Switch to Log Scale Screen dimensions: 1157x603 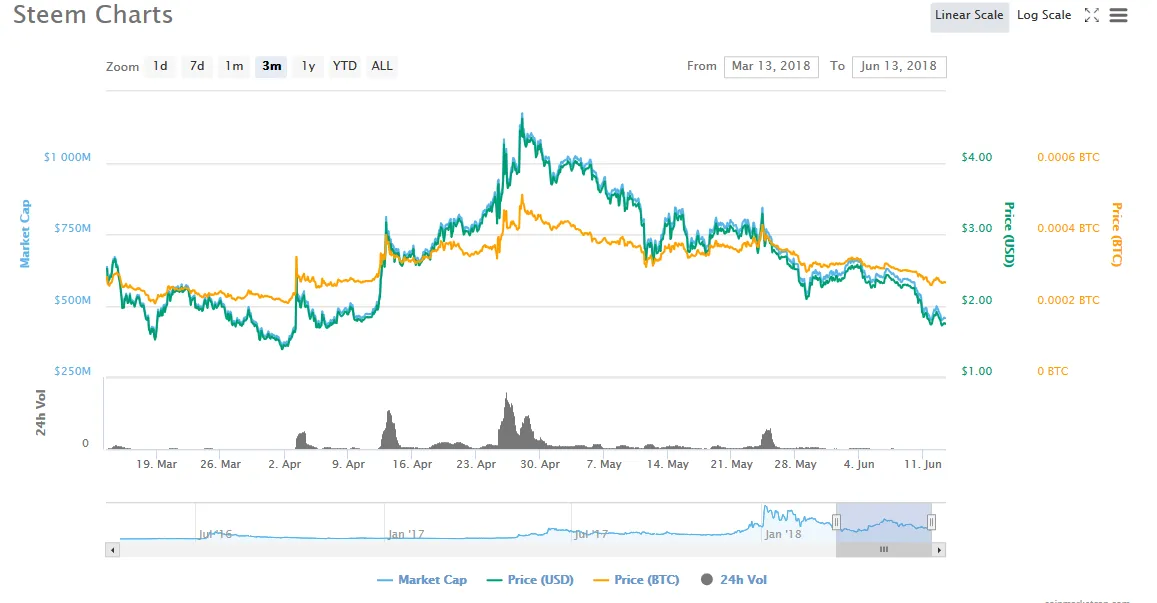tap(1043, 15)
